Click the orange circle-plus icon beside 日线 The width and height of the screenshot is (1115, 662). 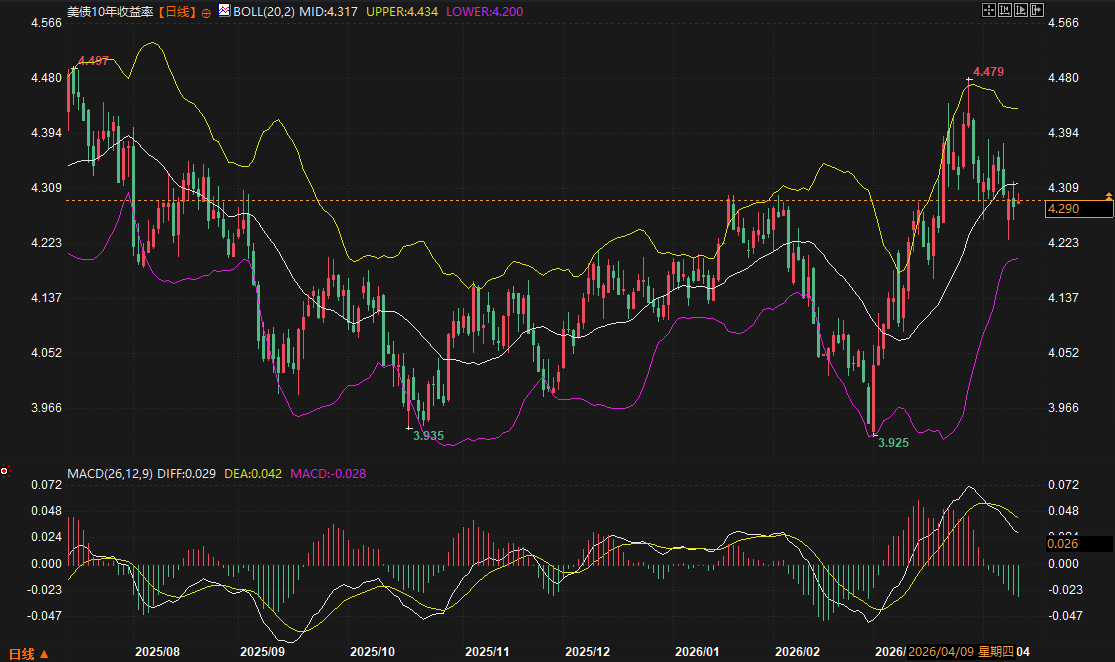pyautogui.click(x=205, y=12)
